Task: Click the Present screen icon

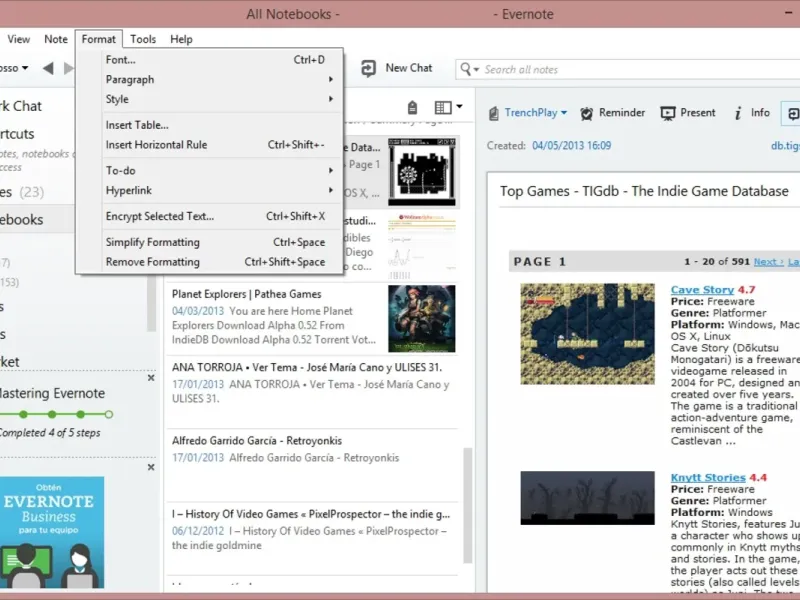Action: [668, 113]
